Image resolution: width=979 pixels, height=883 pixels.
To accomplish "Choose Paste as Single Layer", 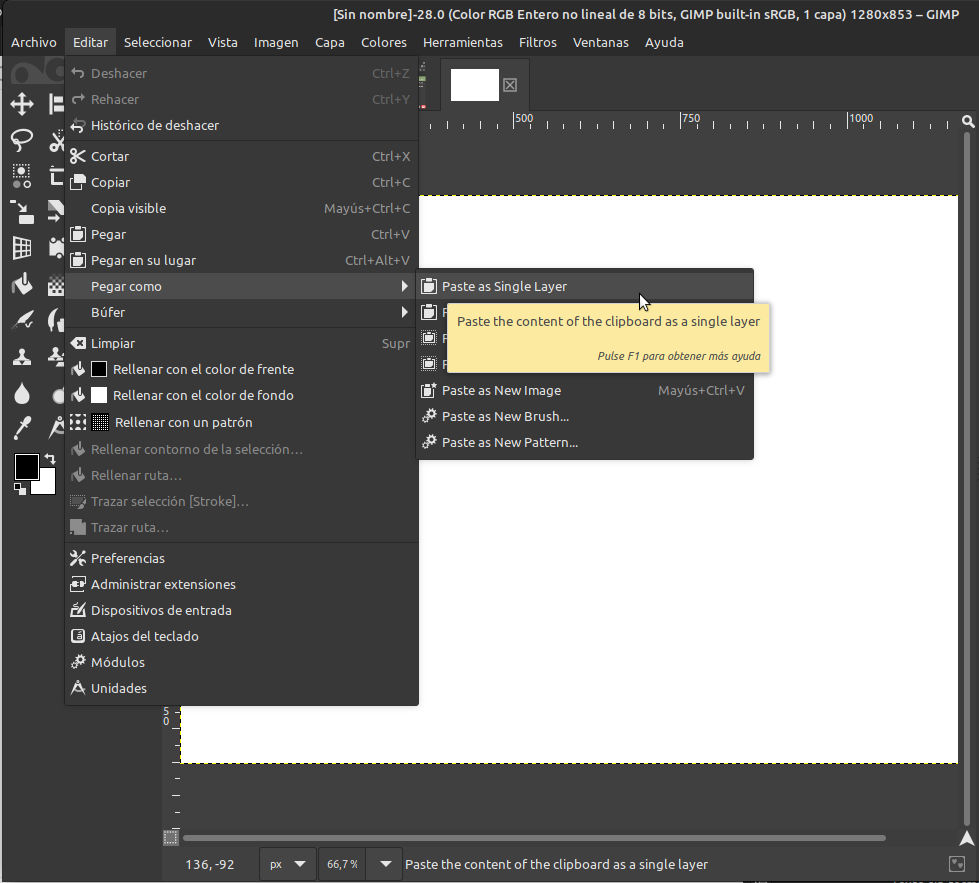I will (585, 286).
